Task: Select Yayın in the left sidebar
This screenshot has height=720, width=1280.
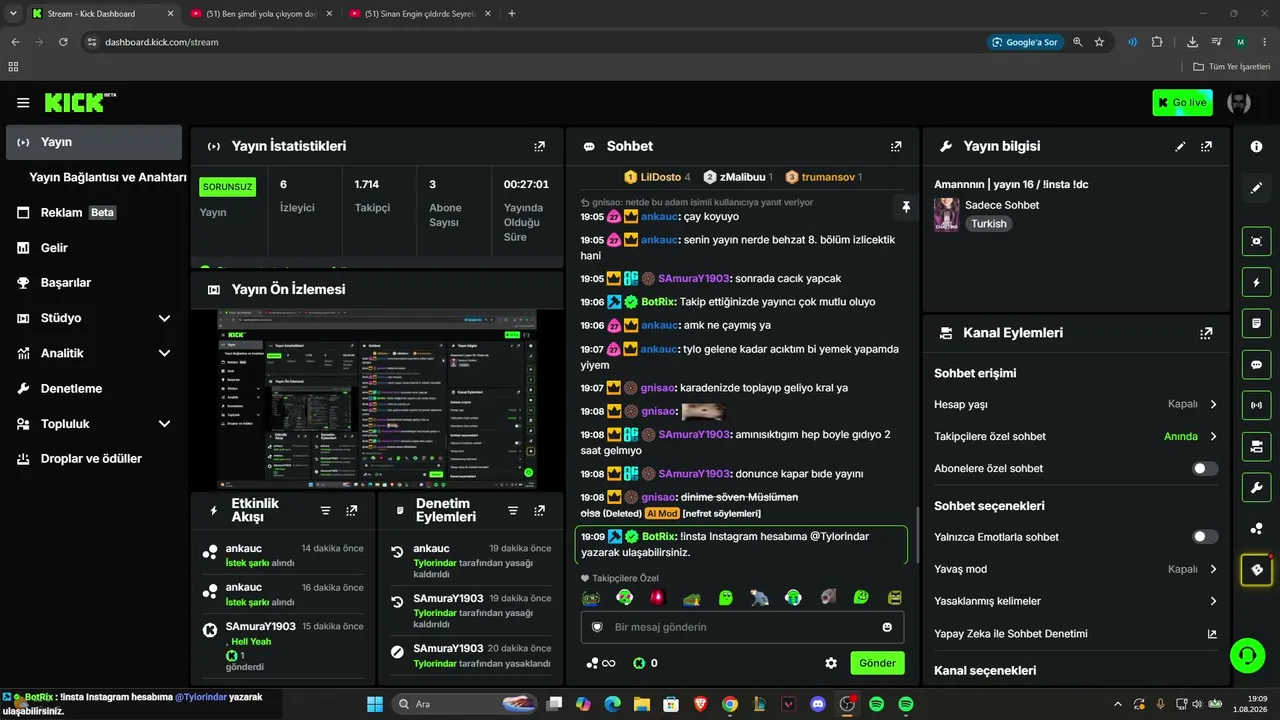Action: point(94,143)
